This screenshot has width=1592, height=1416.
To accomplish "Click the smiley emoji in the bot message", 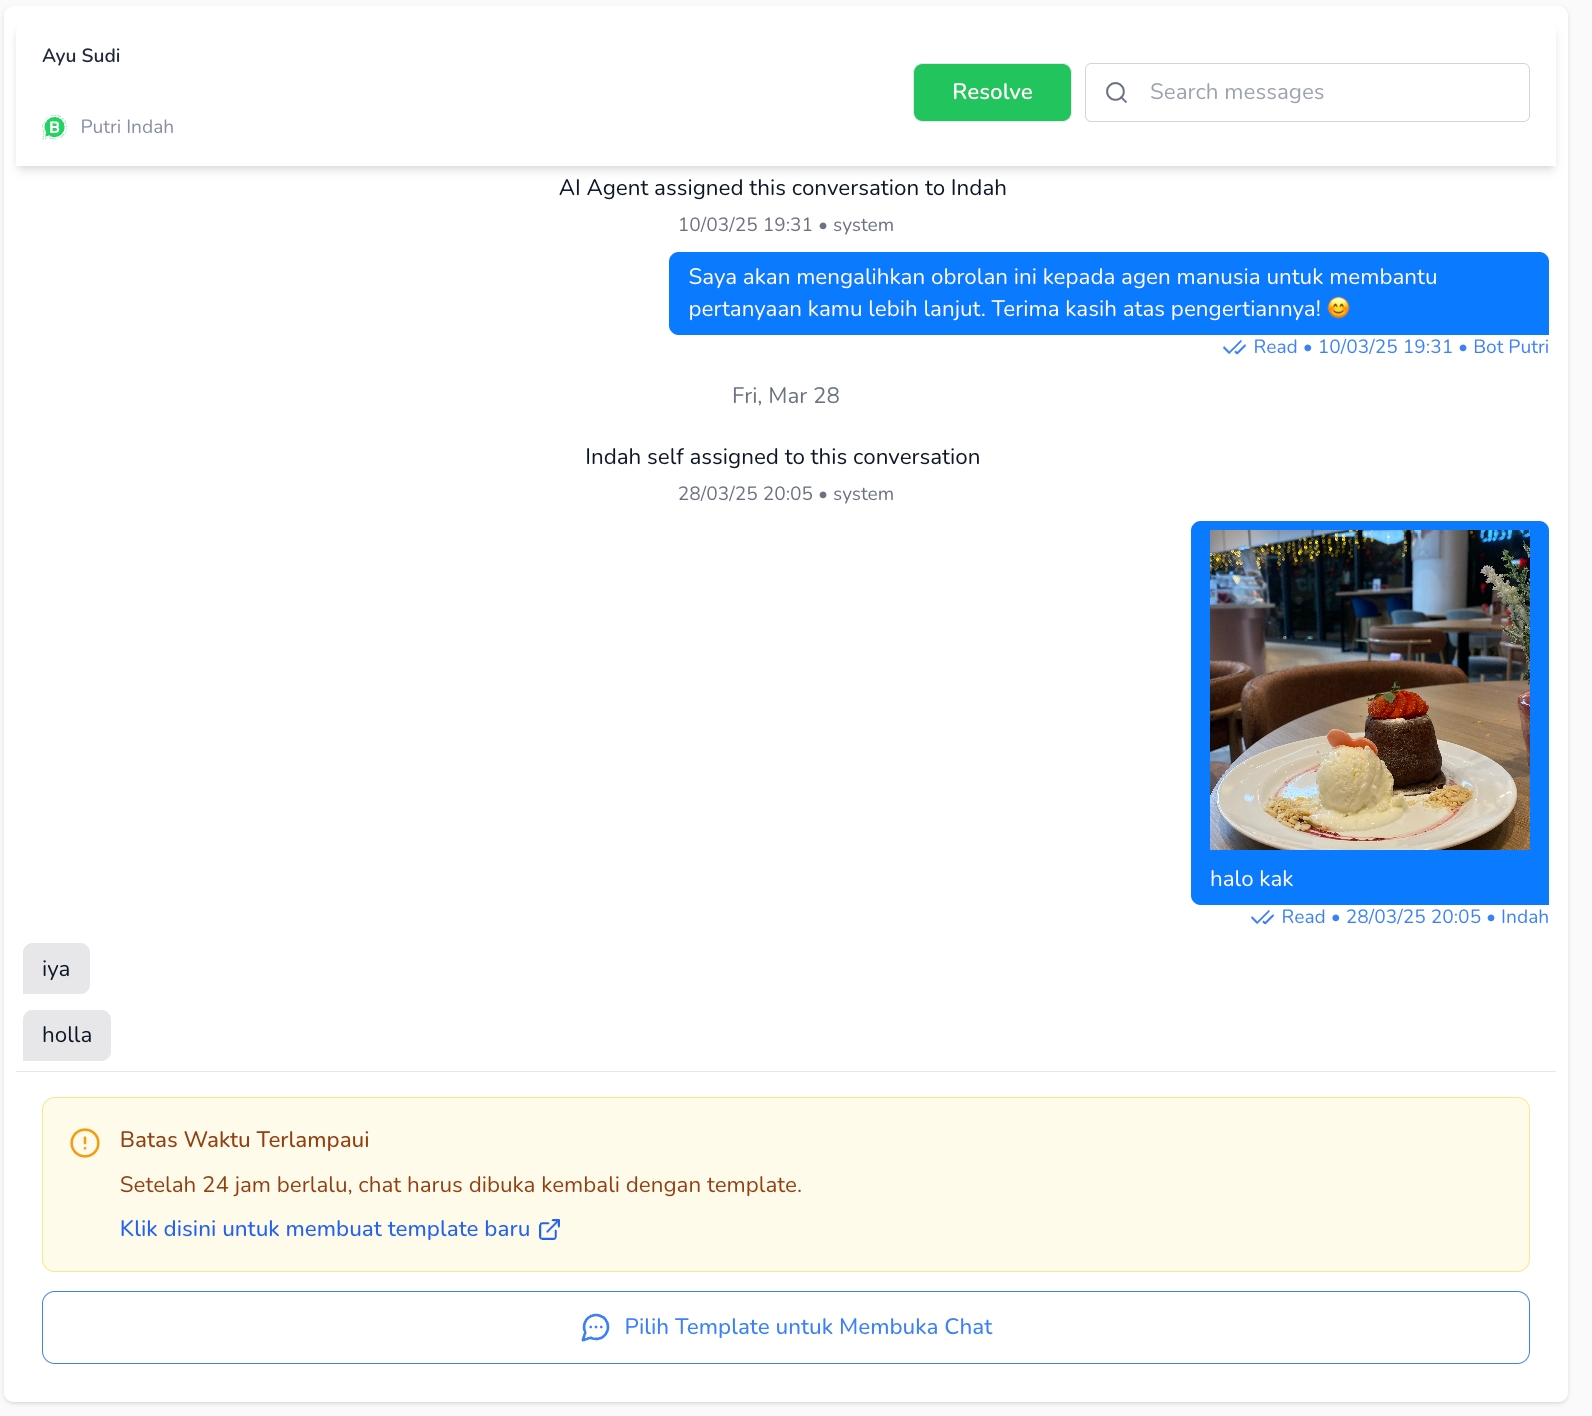I will [x=1338, y=308].
